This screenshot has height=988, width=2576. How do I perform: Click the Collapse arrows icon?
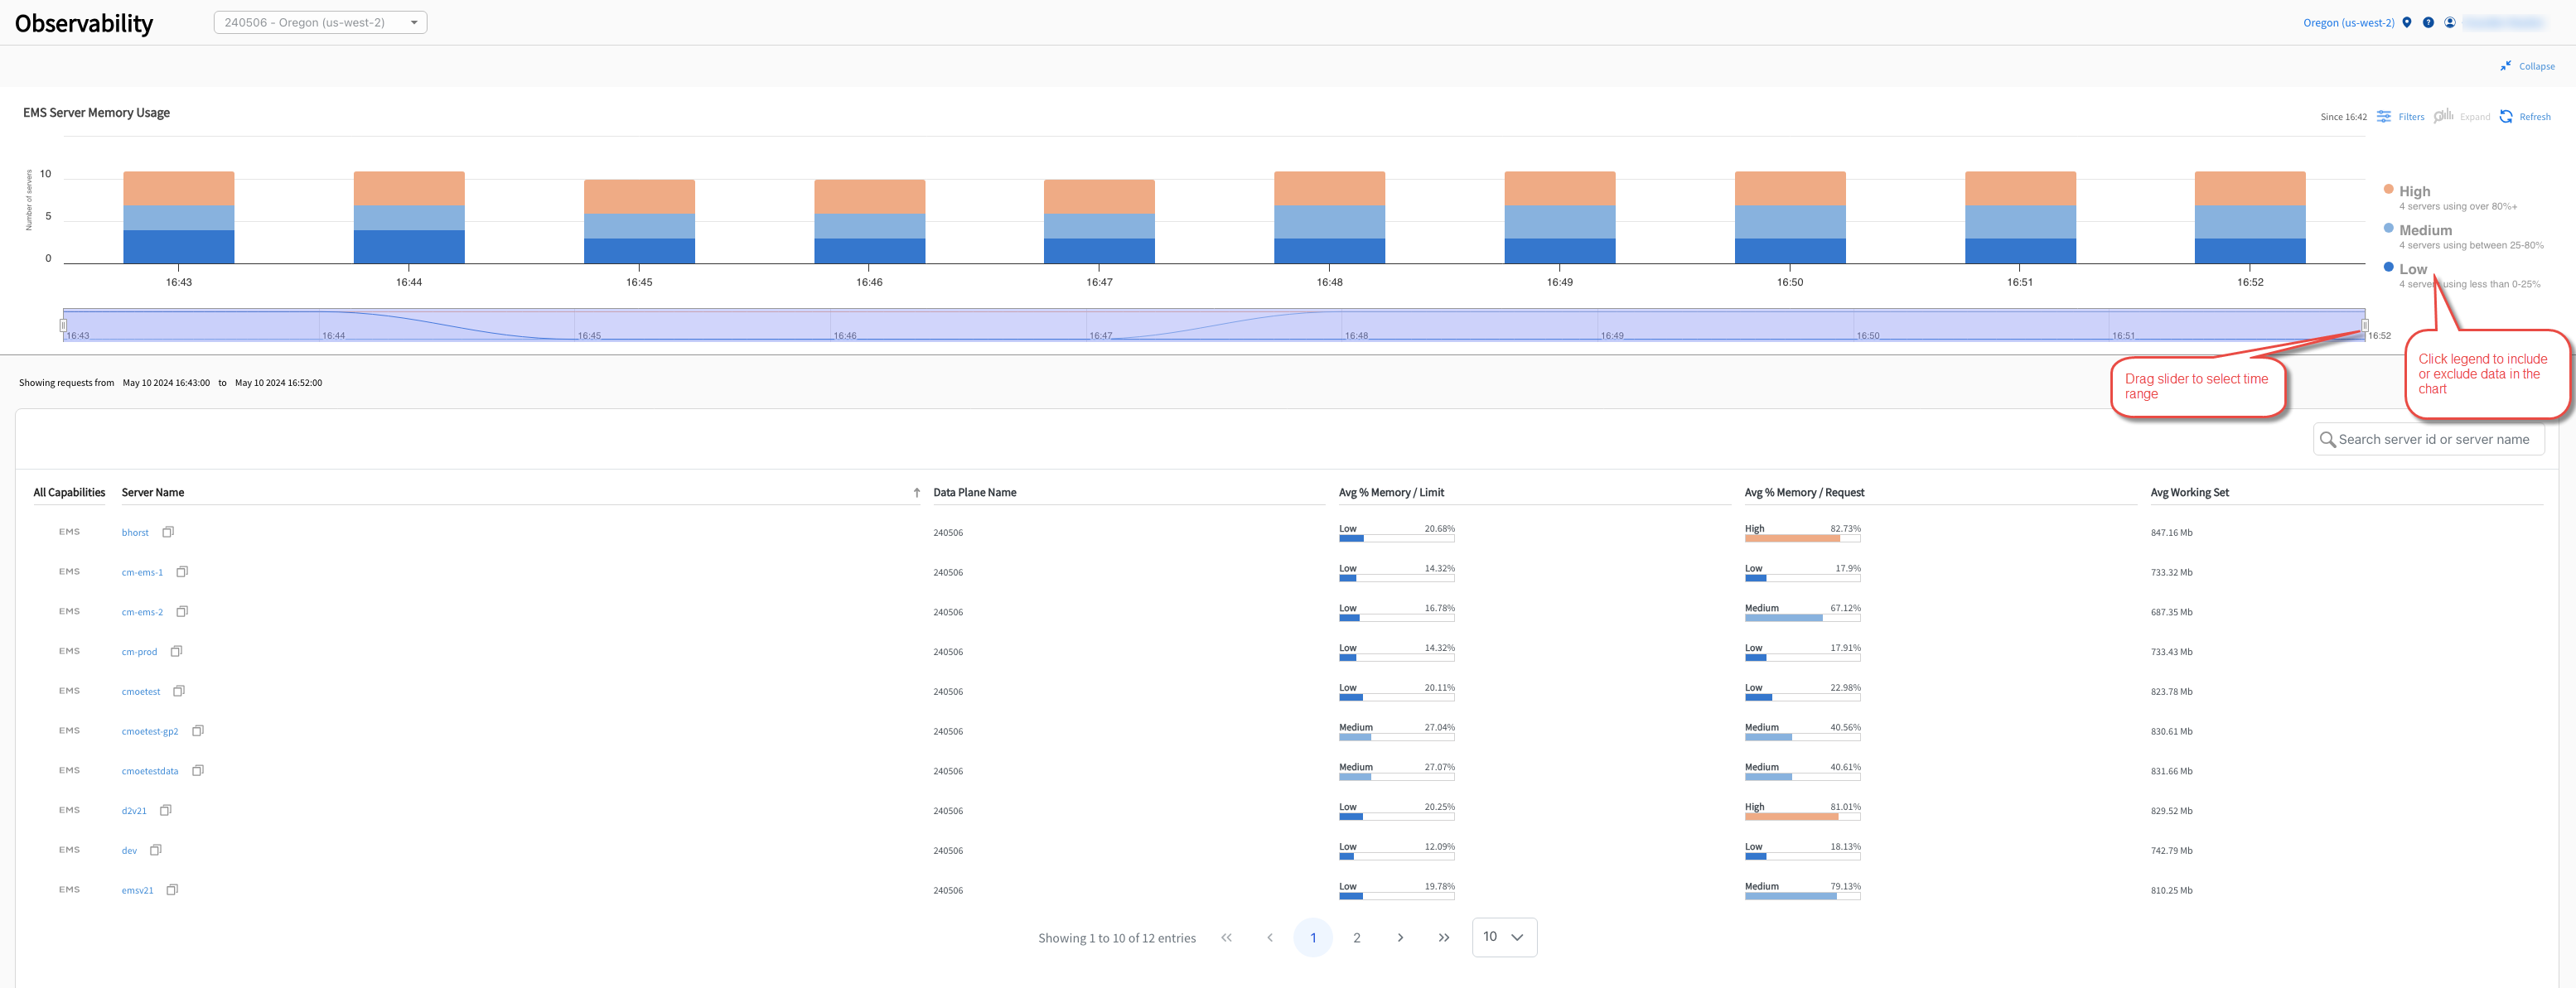(x=2506, y=66)
